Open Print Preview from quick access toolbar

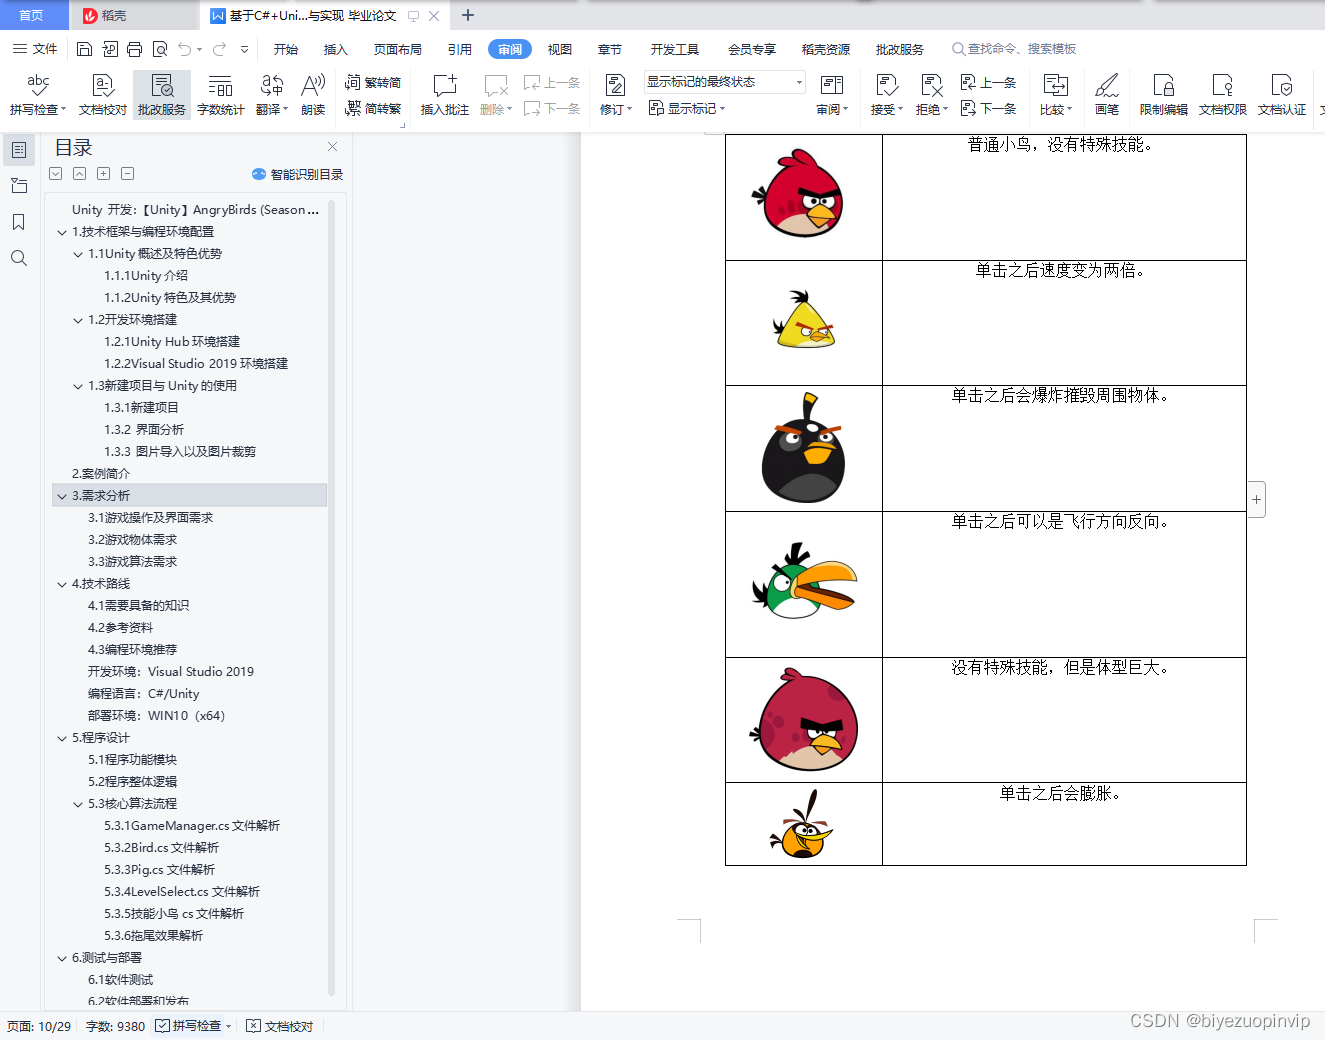(x=159, y=49)
